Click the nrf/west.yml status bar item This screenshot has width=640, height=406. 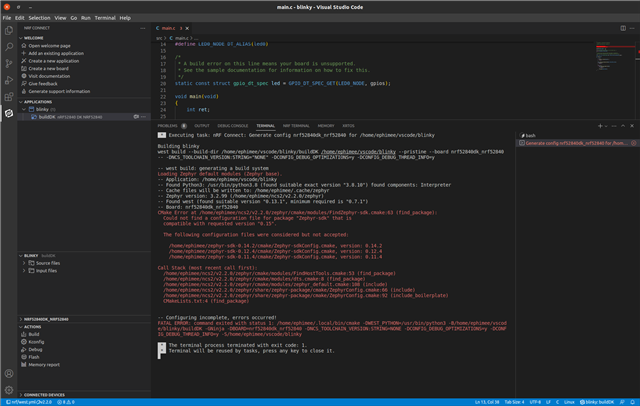tap(29, 402)
